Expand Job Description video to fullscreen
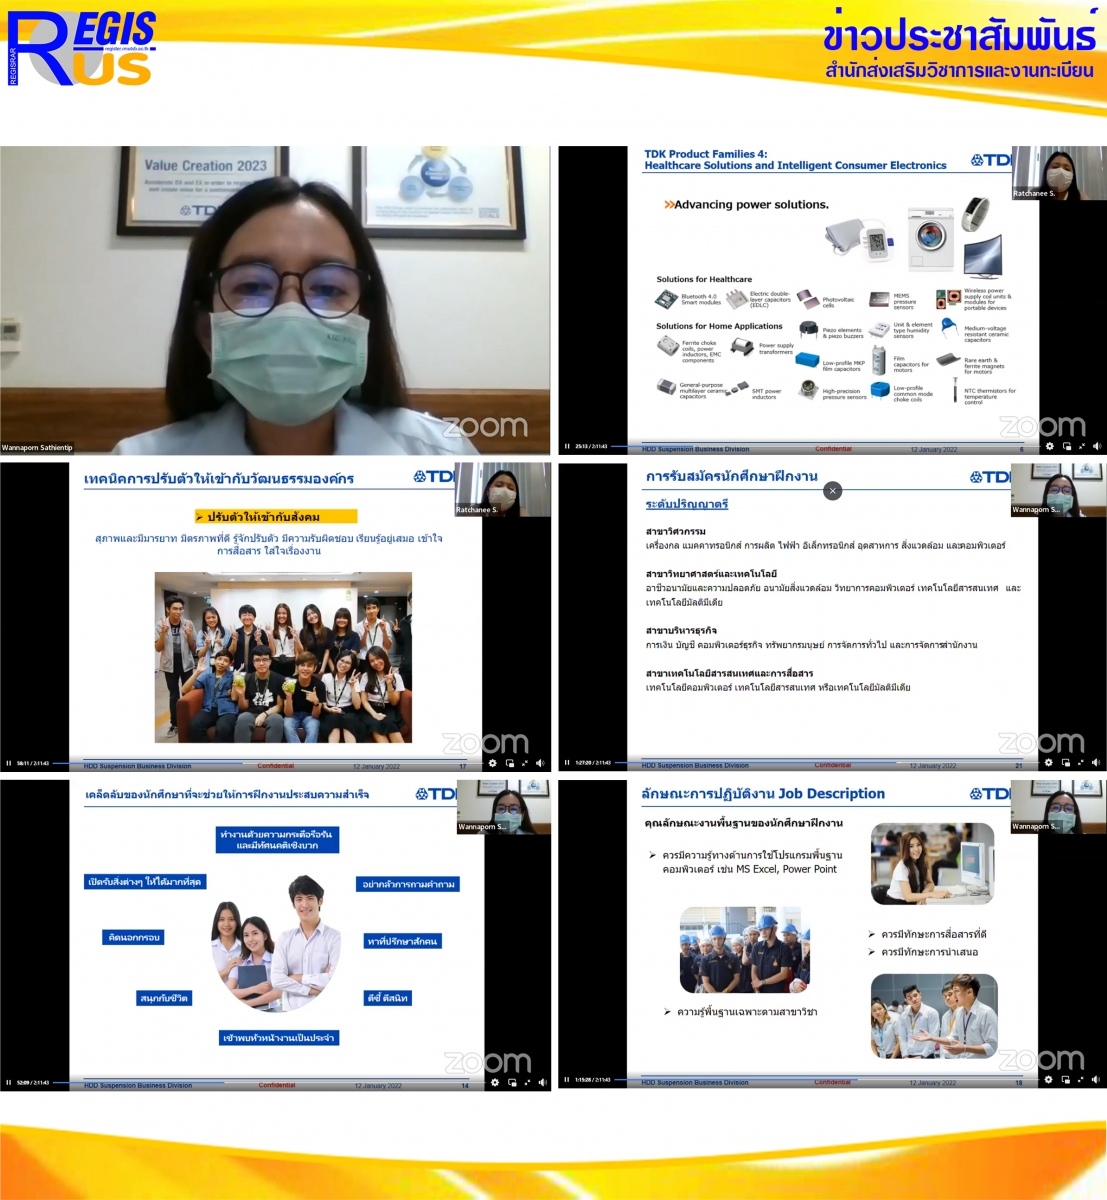Viewport: 1107px width, 1200px height. pos(1081,1080)
